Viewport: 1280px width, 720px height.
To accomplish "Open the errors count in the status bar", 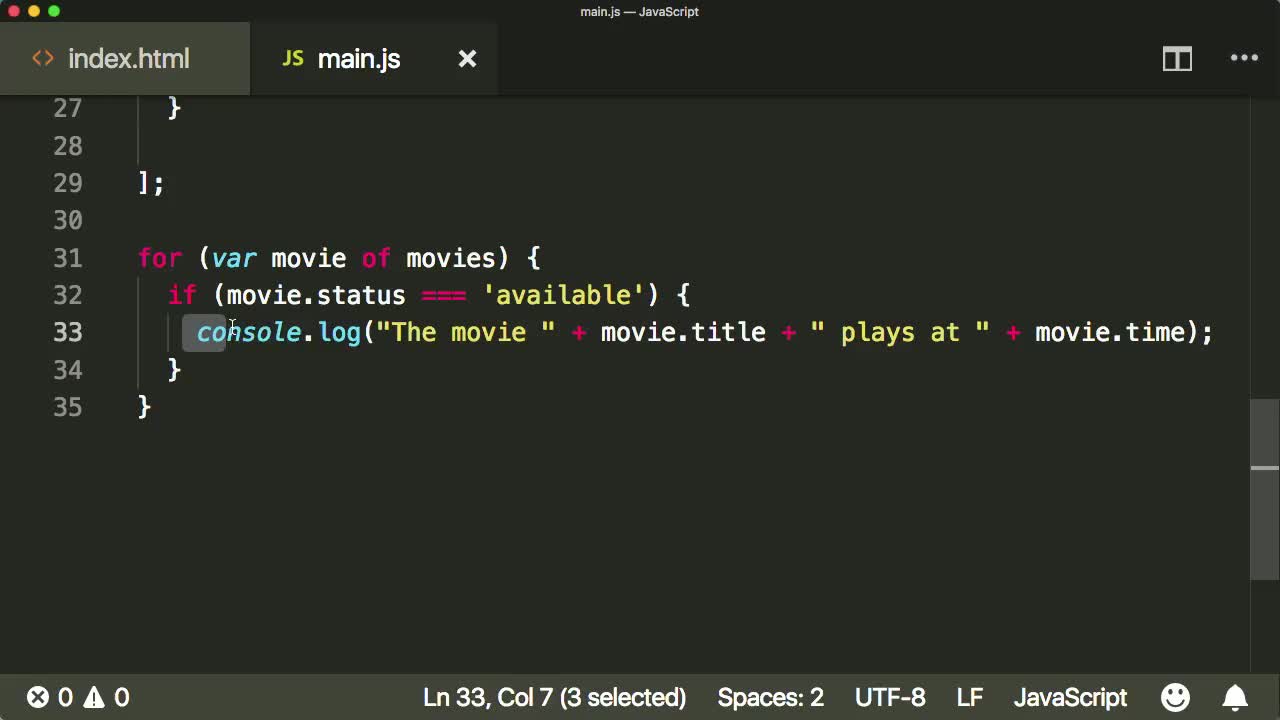I will (50, 697).
